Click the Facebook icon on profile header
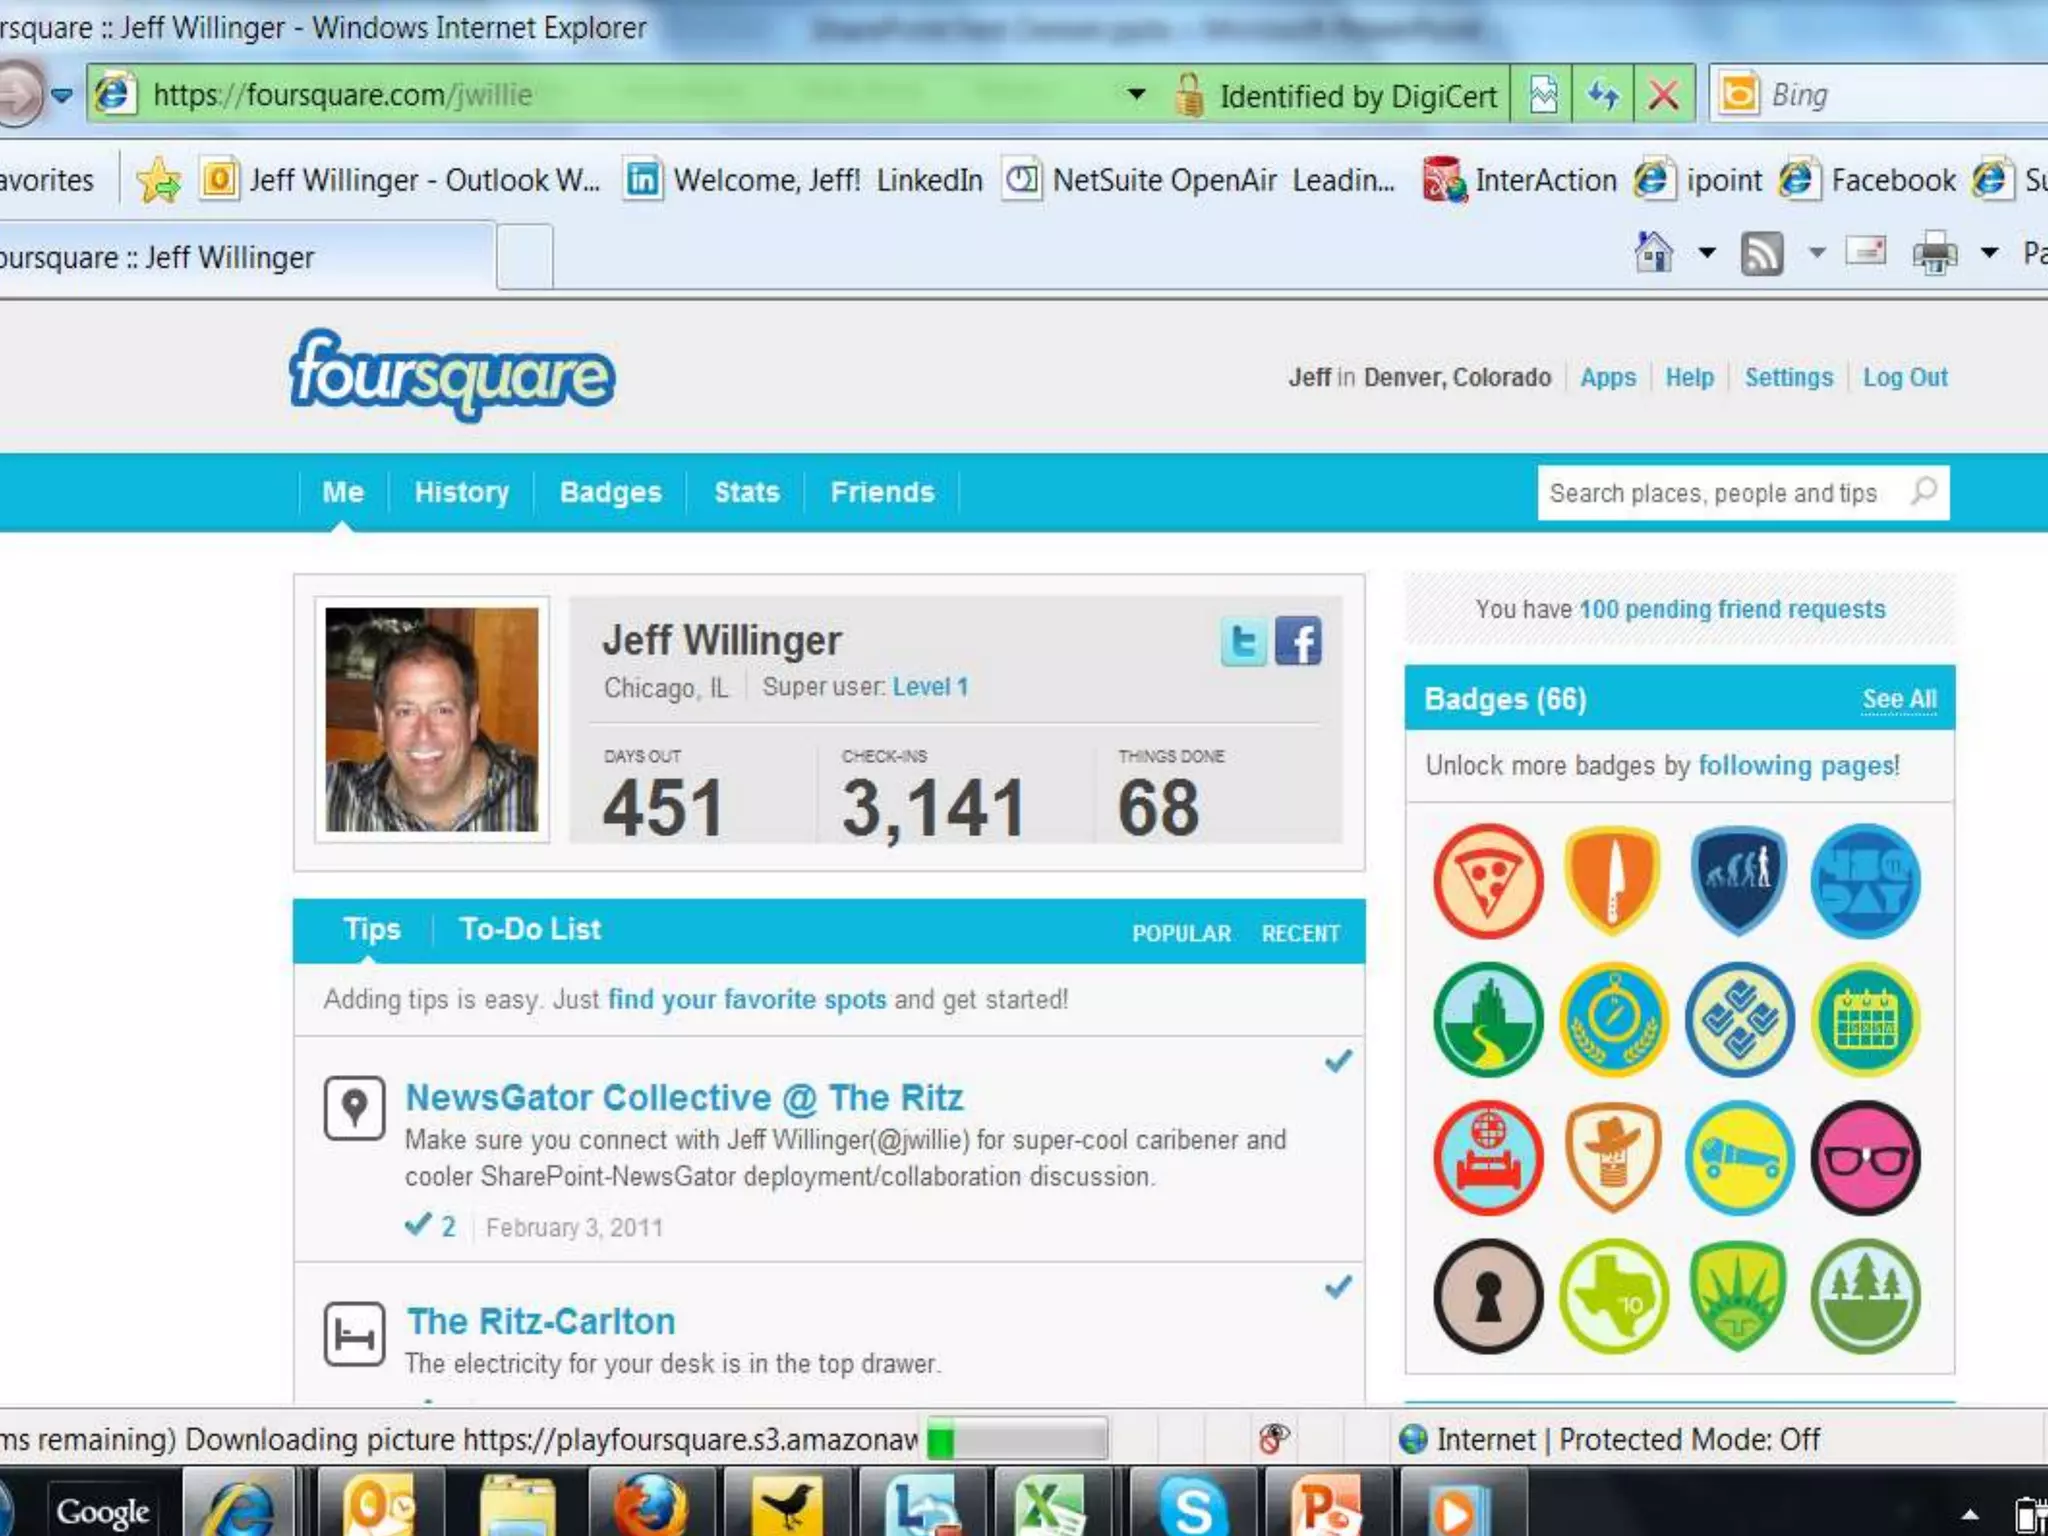The width and height of the screenshot is (2048, 1536). (x=1298, y=641)
